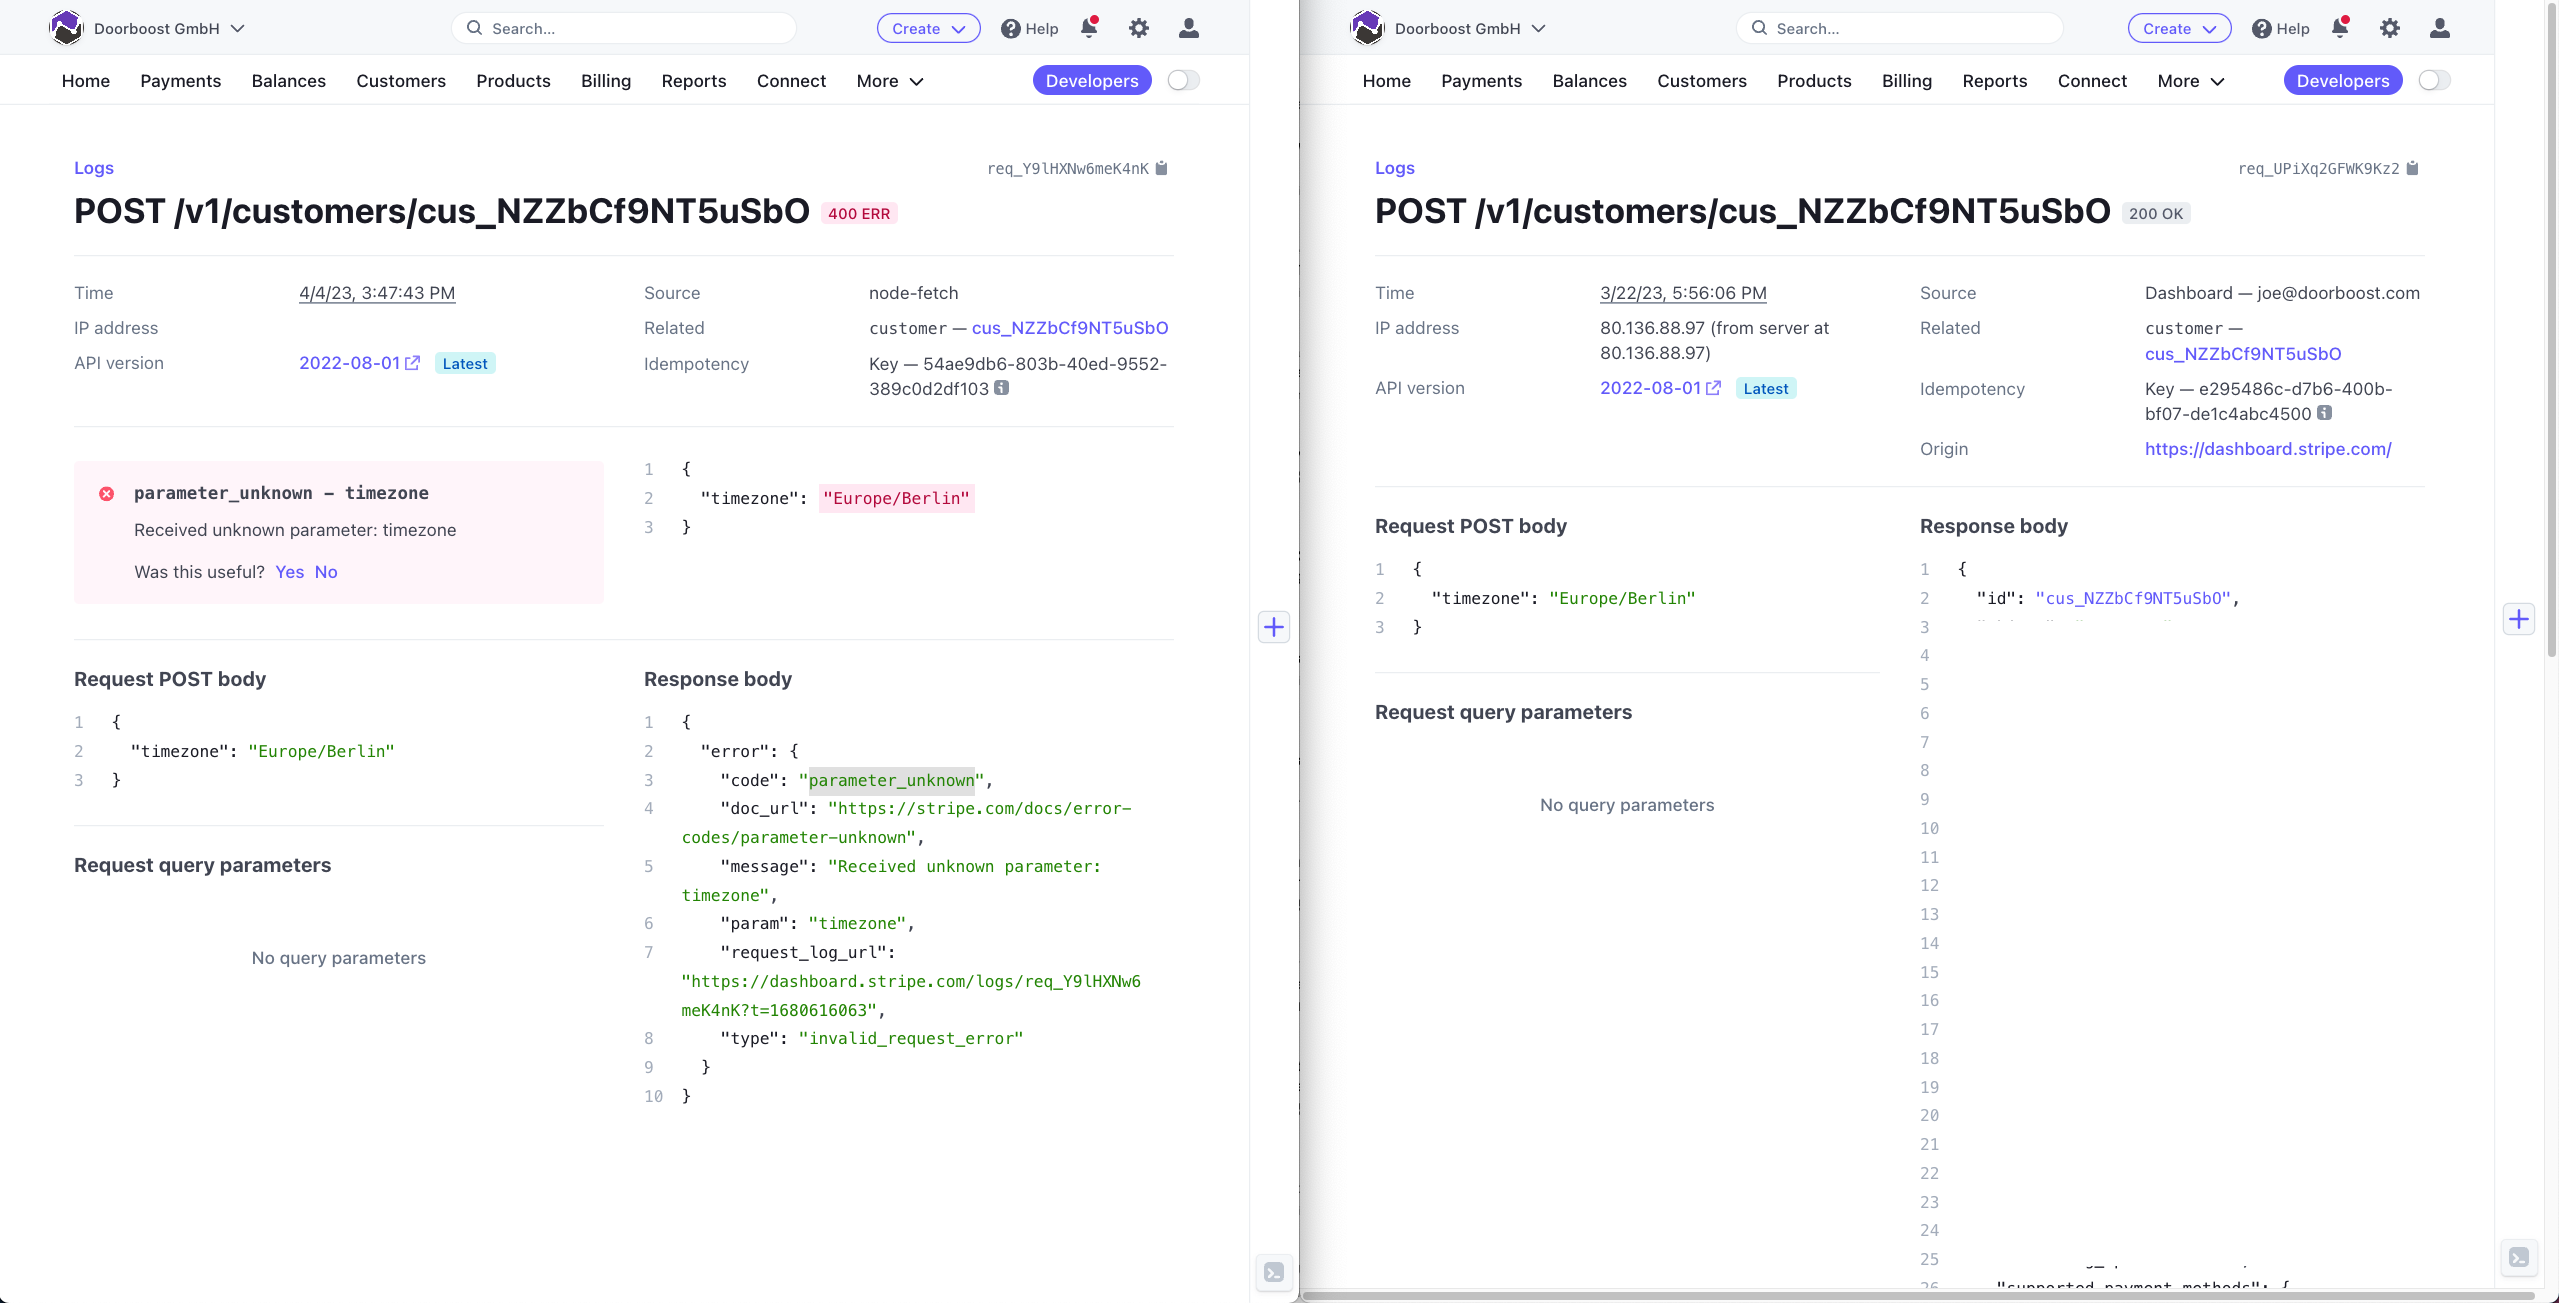
Task: Toggle test mode switch next to Developers
Action: 1182,80
